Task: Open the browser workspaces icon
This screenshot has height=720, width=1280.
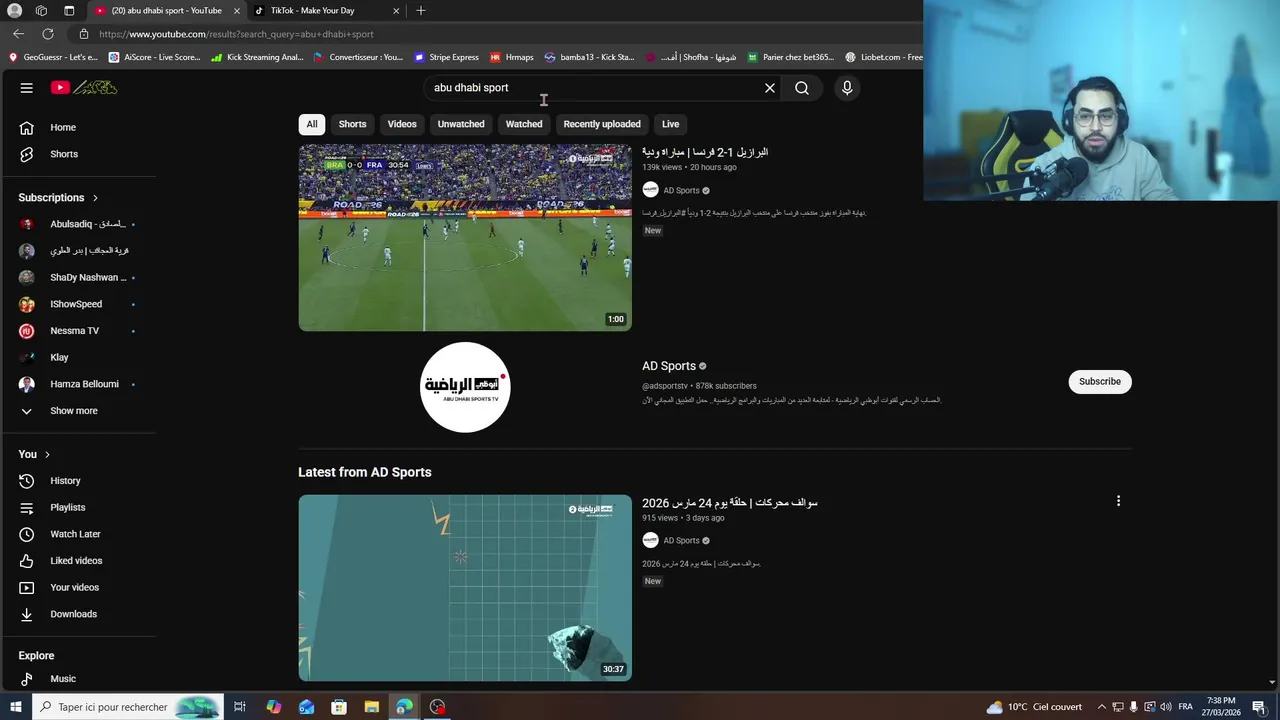Action: pyautogui.click(x=41, y=11)
